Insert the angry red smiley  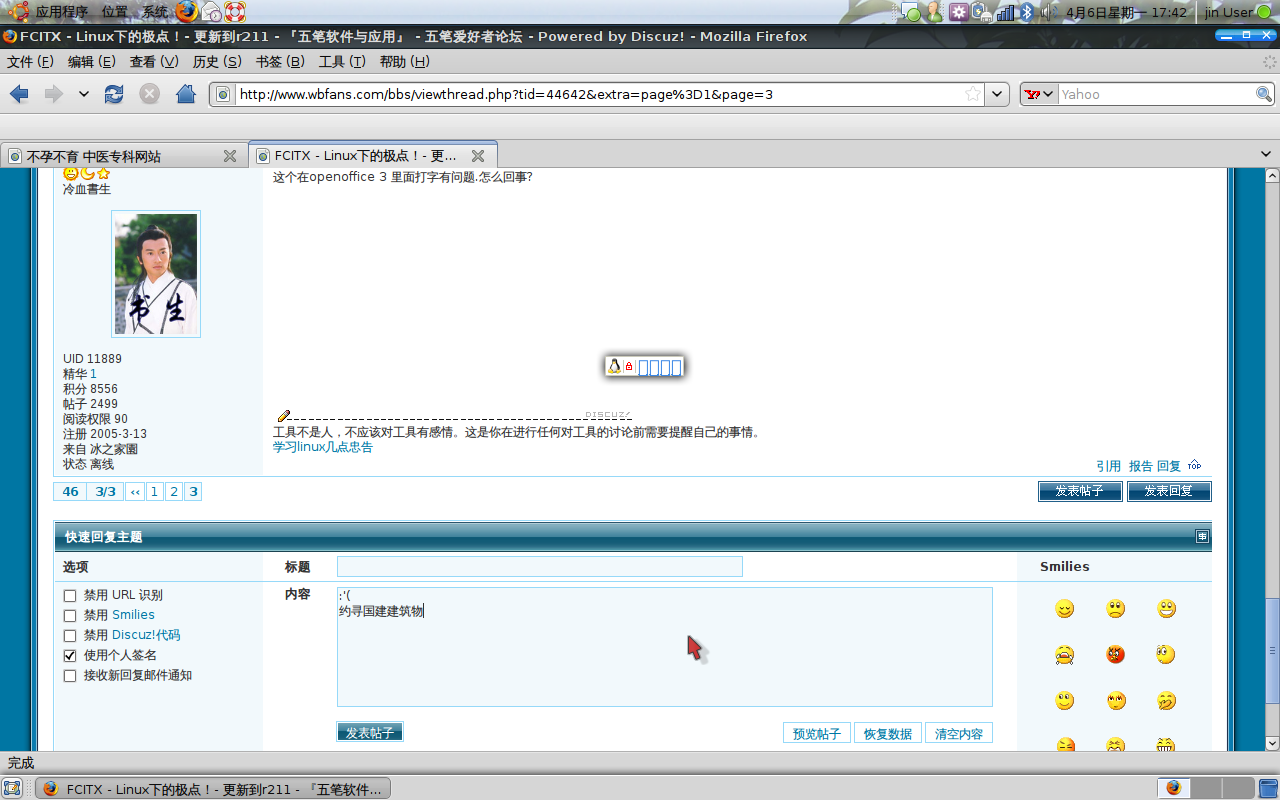click(x=1116, y=655)
